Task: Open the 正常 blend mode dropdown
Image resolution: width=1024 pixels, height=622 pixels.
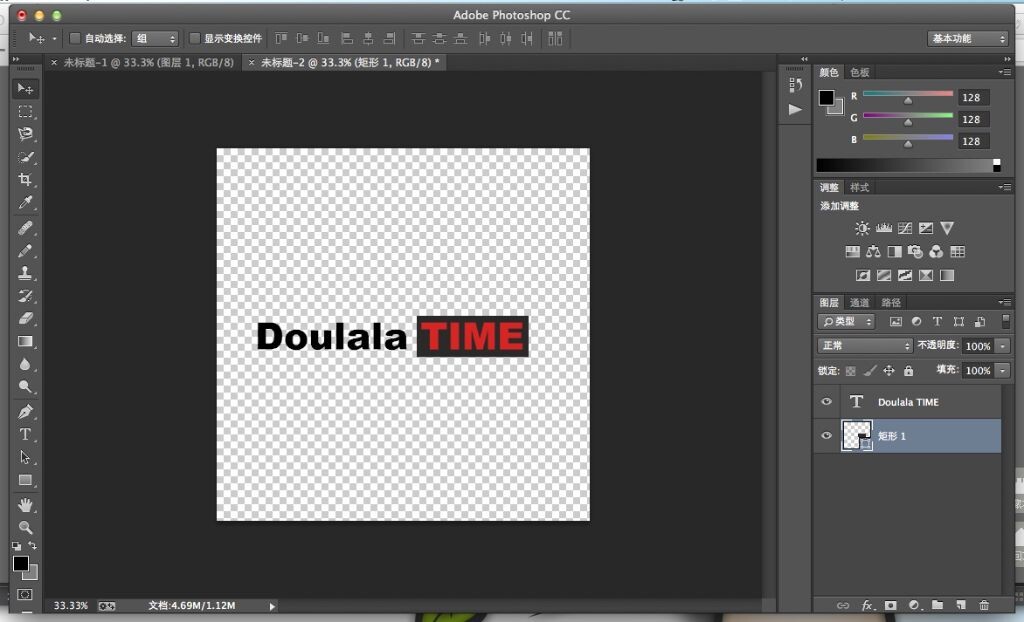Action: click(865, 346)
